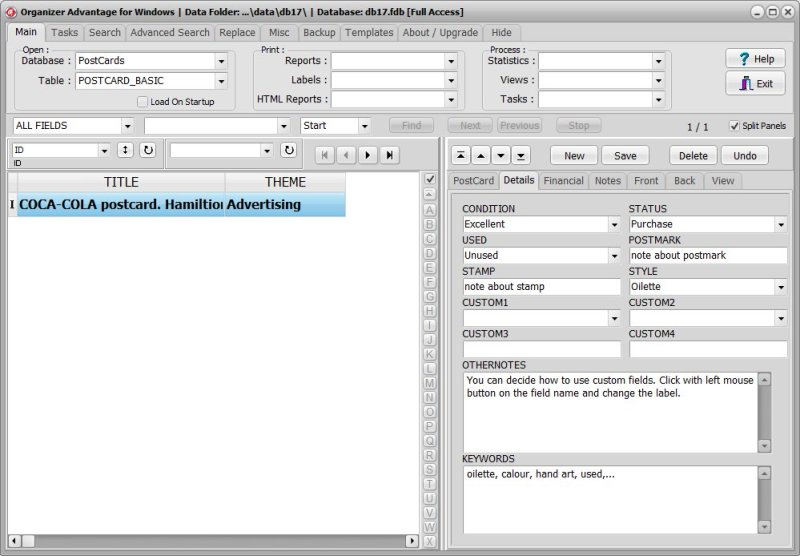Viewport: 800px width, 556px height.
Task: Click the Undo button
Action: (744, 156)
